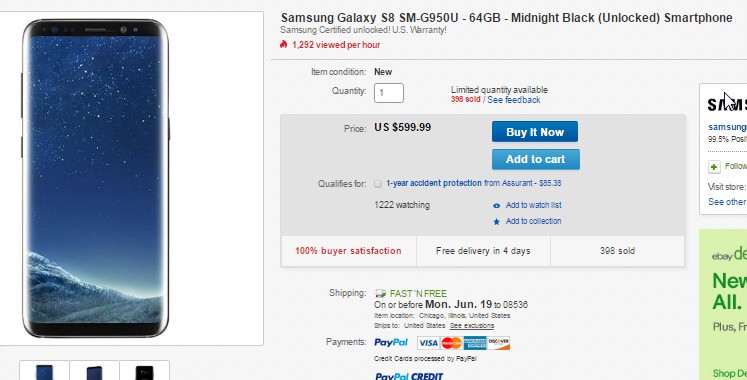Click the American Express card icon
This screenshot has height=380, width=747.
(475, 343)
